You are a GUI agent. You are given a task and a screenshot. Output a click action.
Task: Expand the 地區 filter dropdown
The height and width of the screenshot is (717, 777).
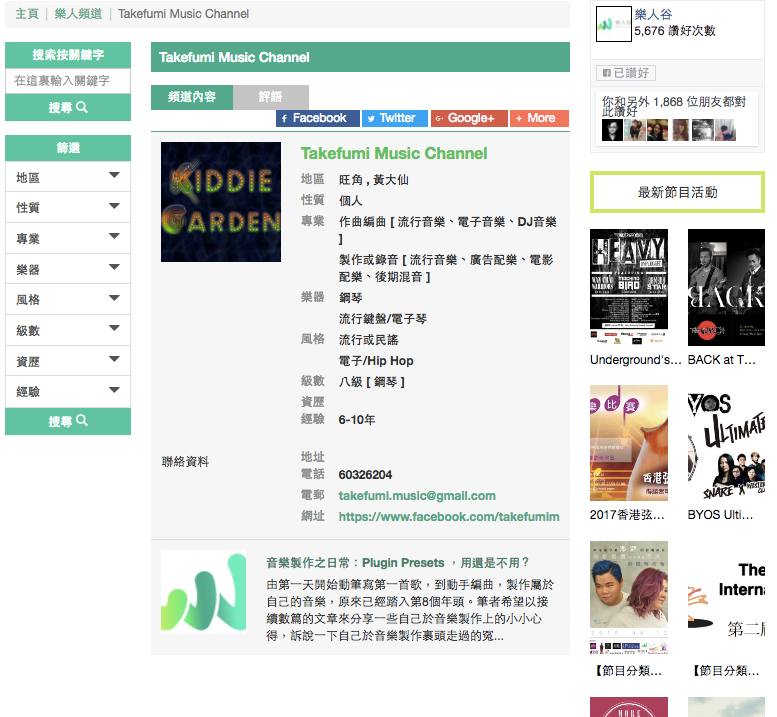tap(68, 177)
